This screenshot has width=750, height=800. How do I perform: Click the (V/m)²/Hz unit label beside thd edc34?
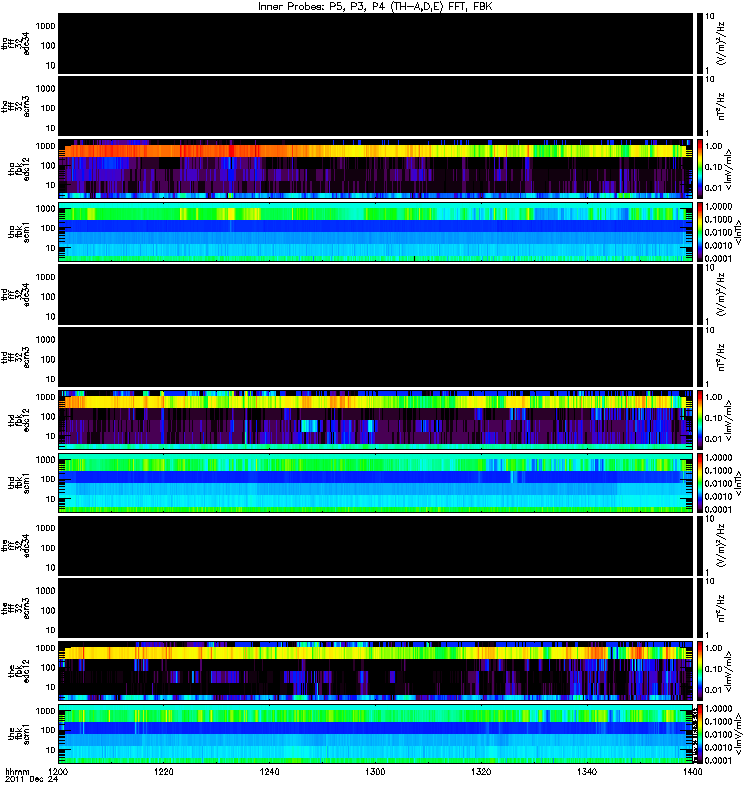tap(721, 294)
